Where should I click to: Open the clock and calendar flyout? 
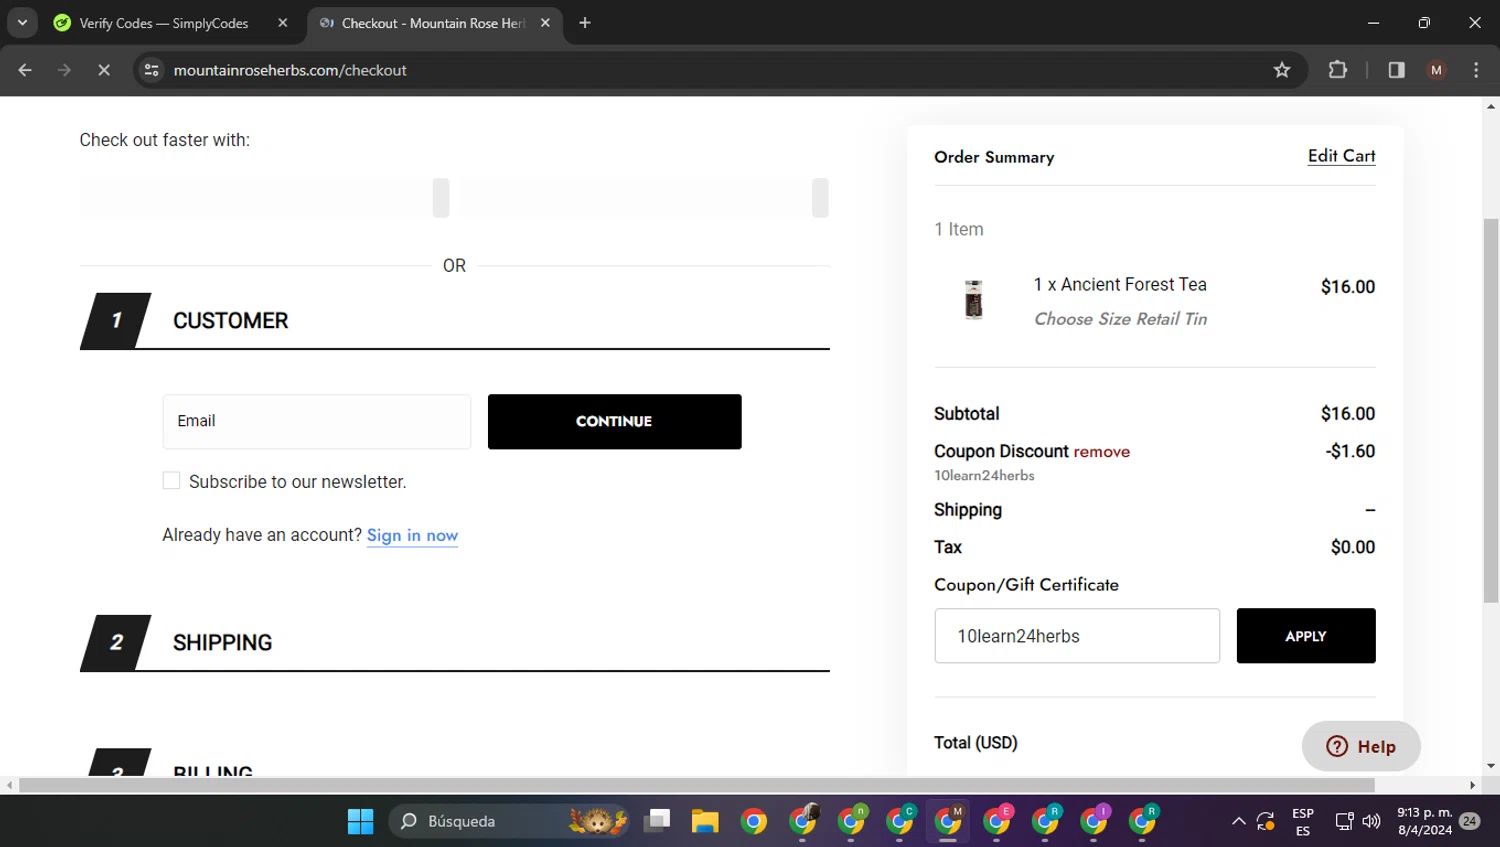pyautogui.click(x=1424, y=821)
